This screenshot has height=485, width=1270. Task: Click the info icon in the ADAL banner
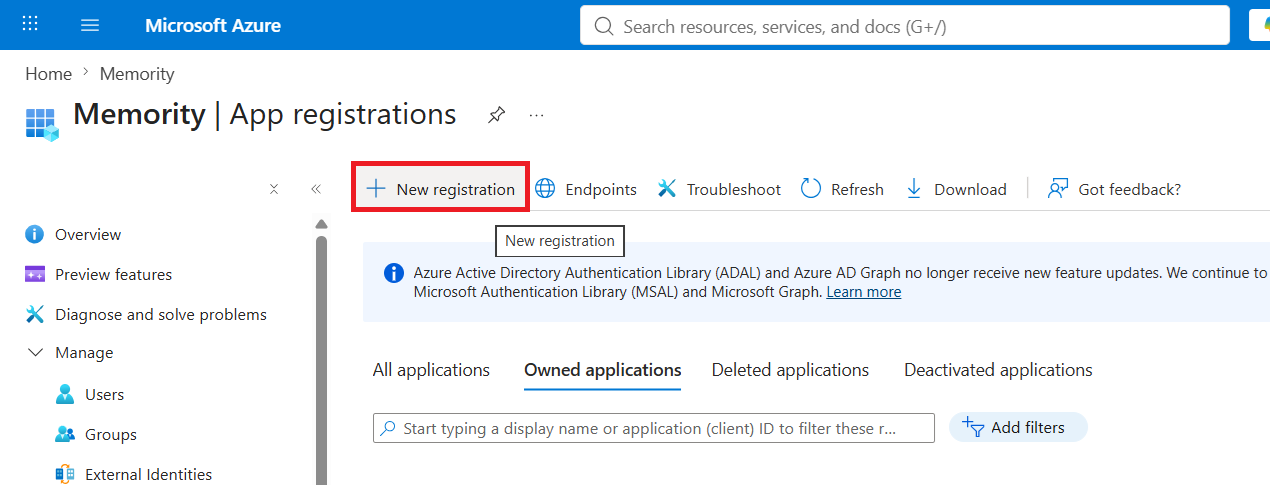[394, 273]
